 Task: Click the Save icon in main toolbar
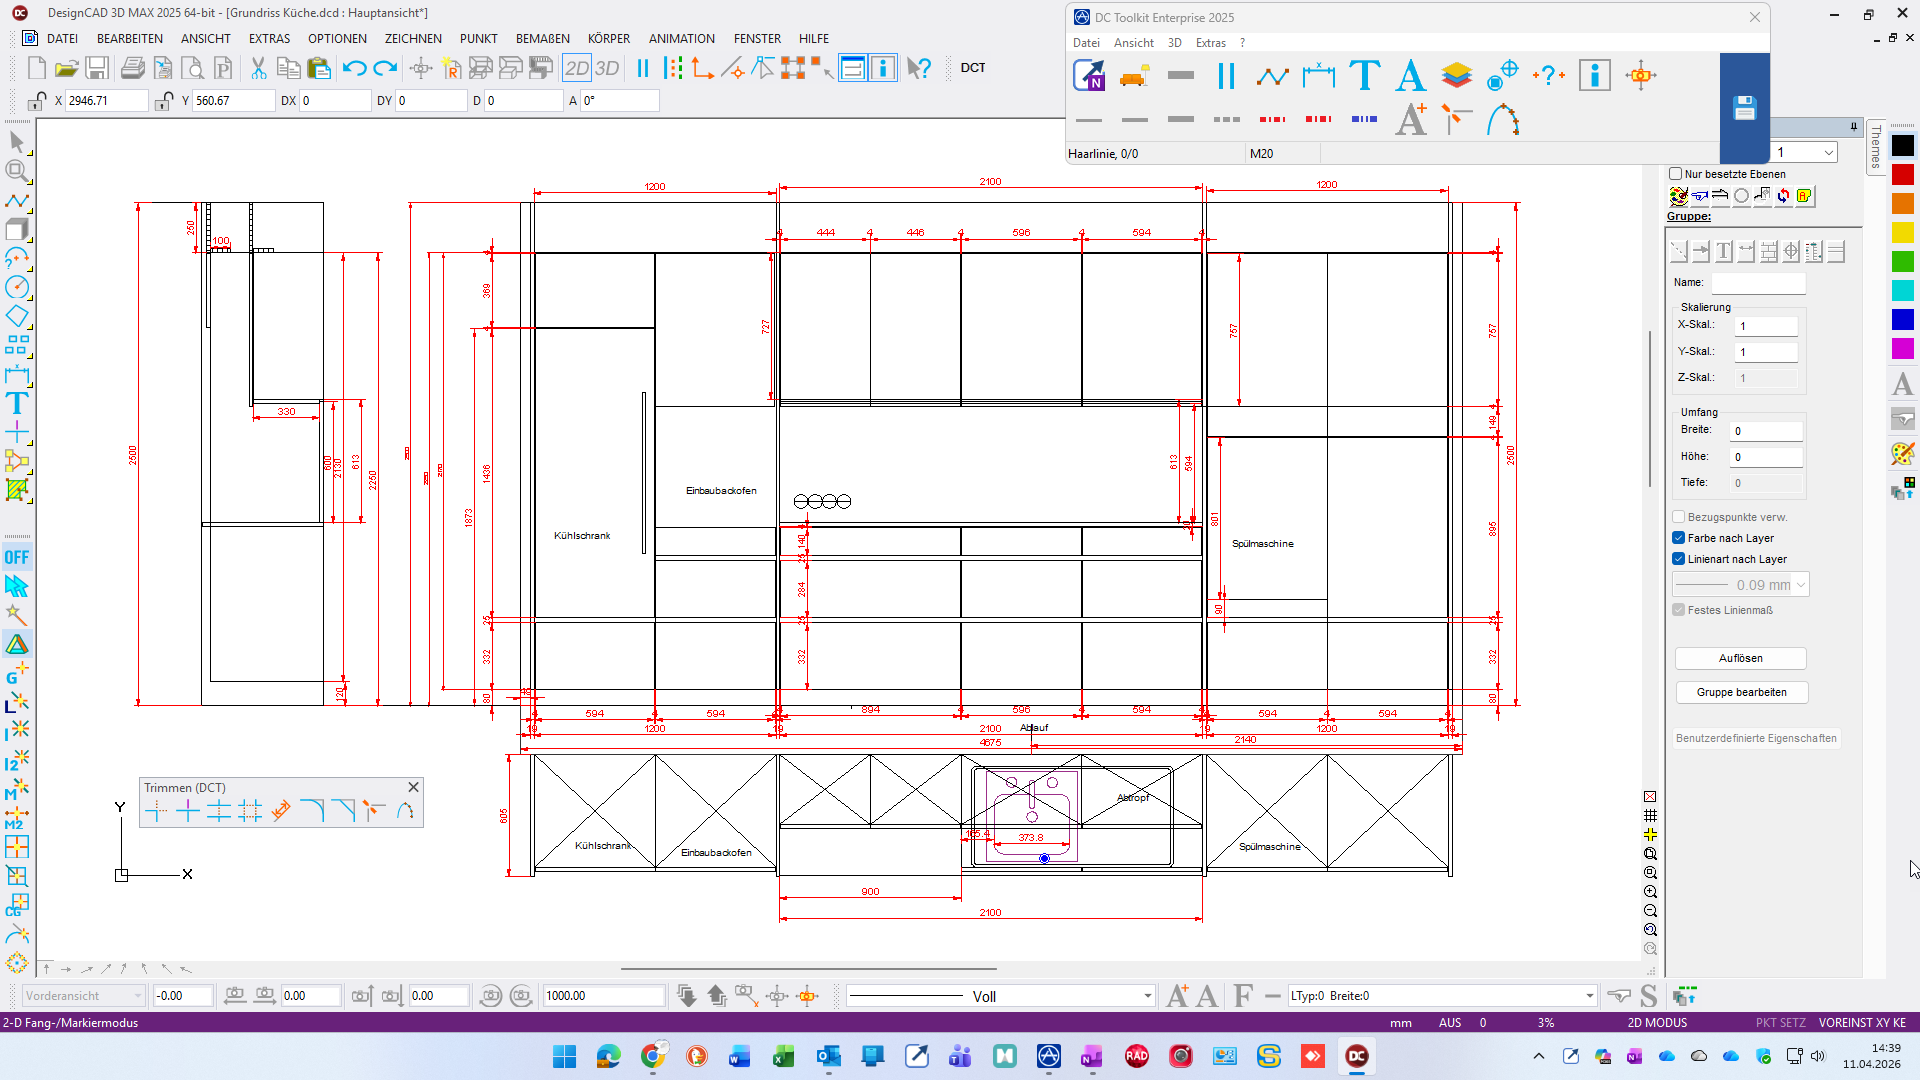[97, 68]
